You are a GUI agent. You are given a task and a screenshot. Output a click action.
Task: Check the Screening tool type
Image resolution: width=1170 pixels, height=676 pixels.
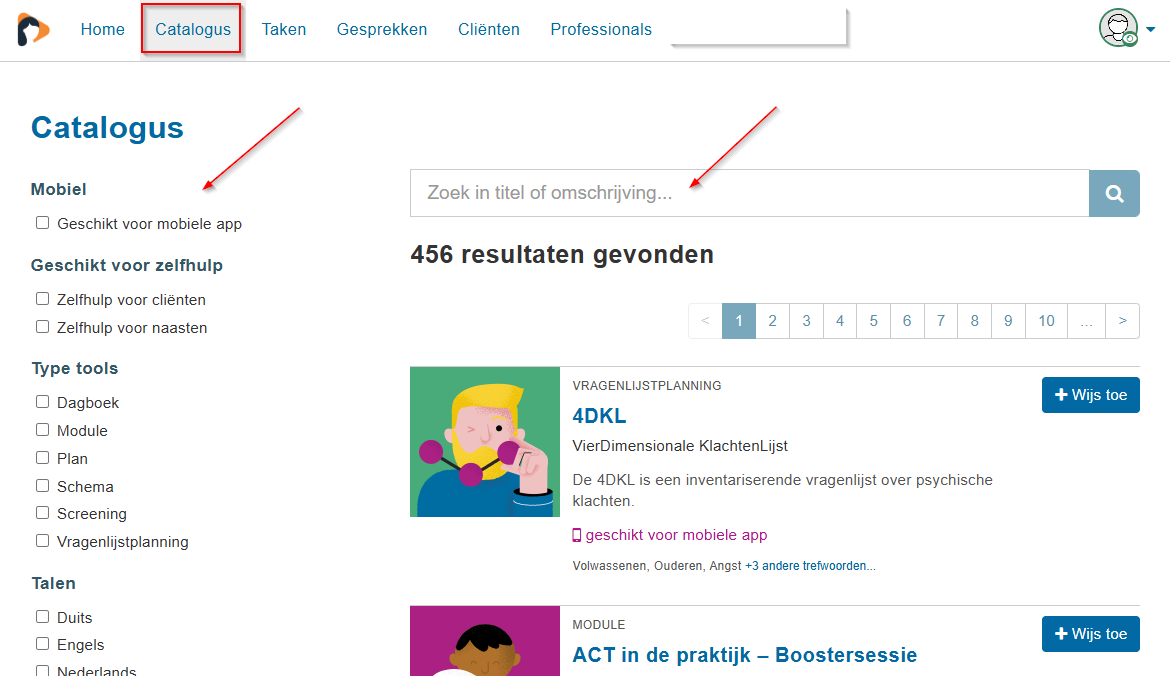[43, 513]
